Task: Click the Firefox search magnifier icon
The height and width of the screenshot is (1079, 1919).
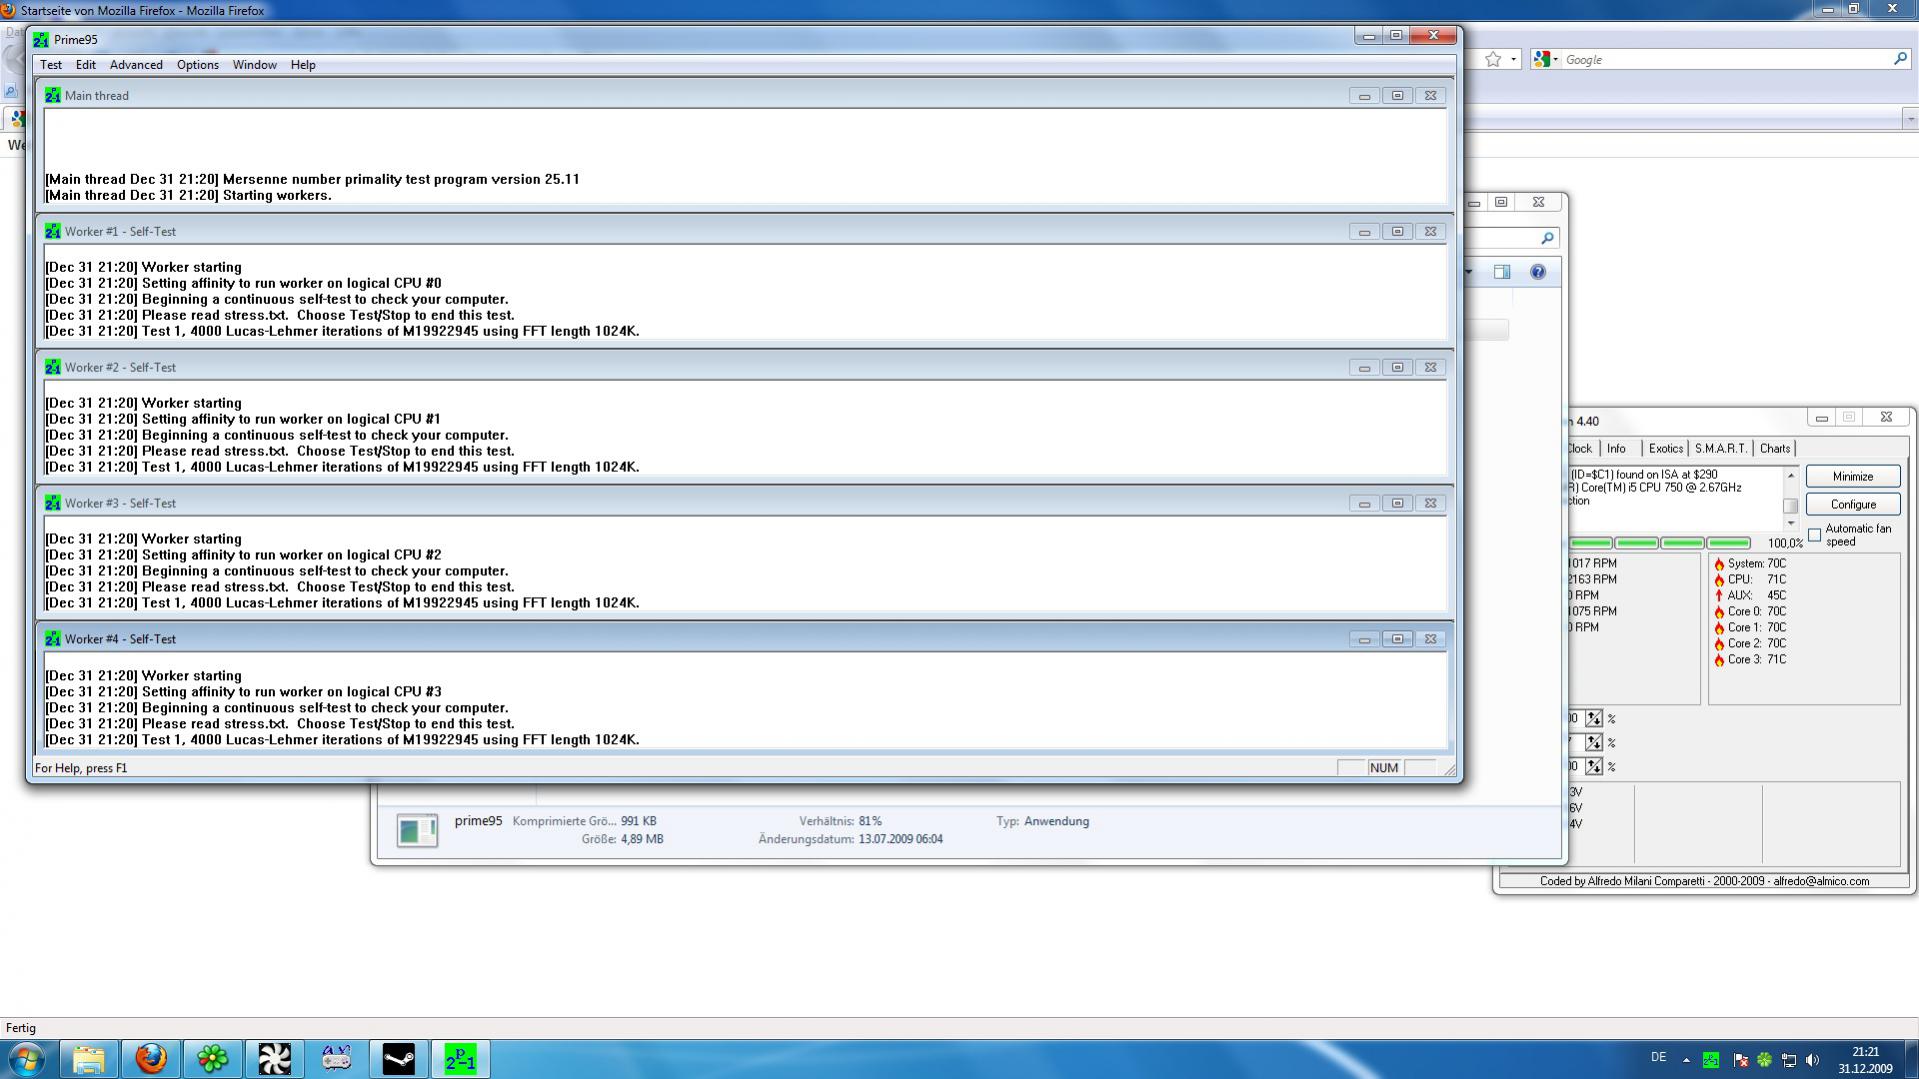Action: (1900, 60)
